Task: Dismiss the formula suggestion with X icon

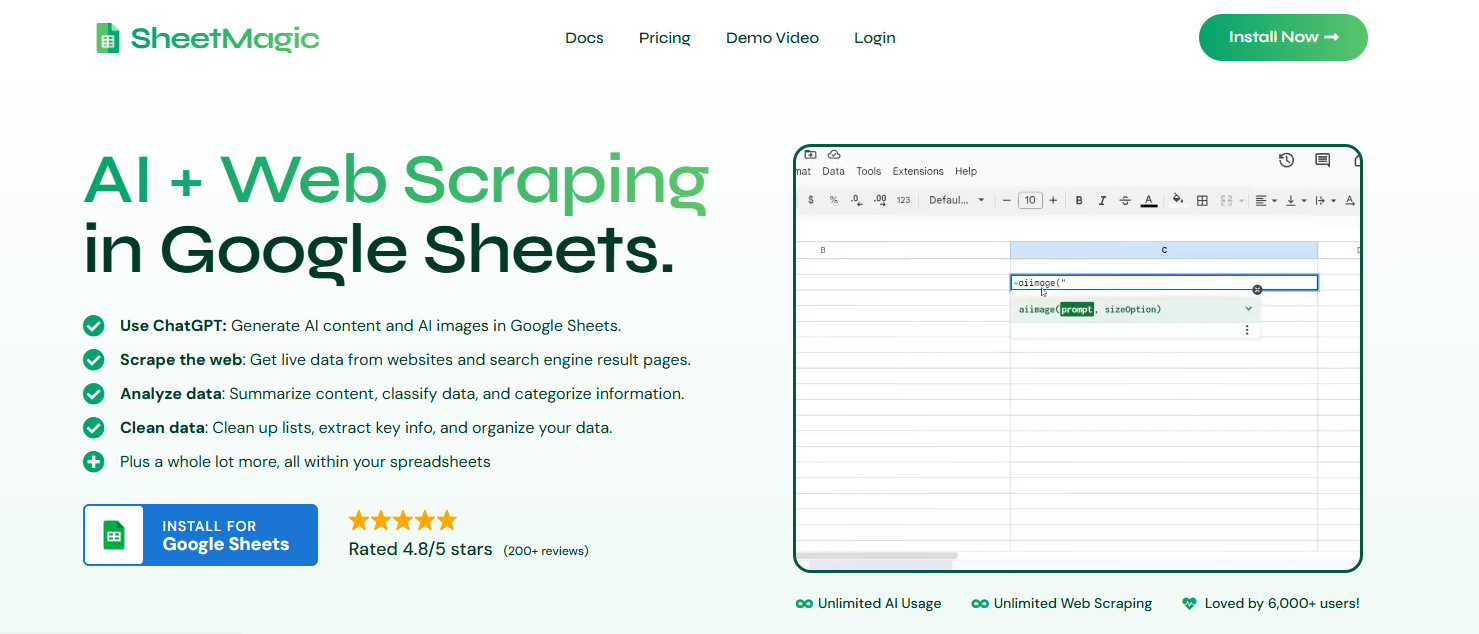Action: click(x=1257, y=290)
